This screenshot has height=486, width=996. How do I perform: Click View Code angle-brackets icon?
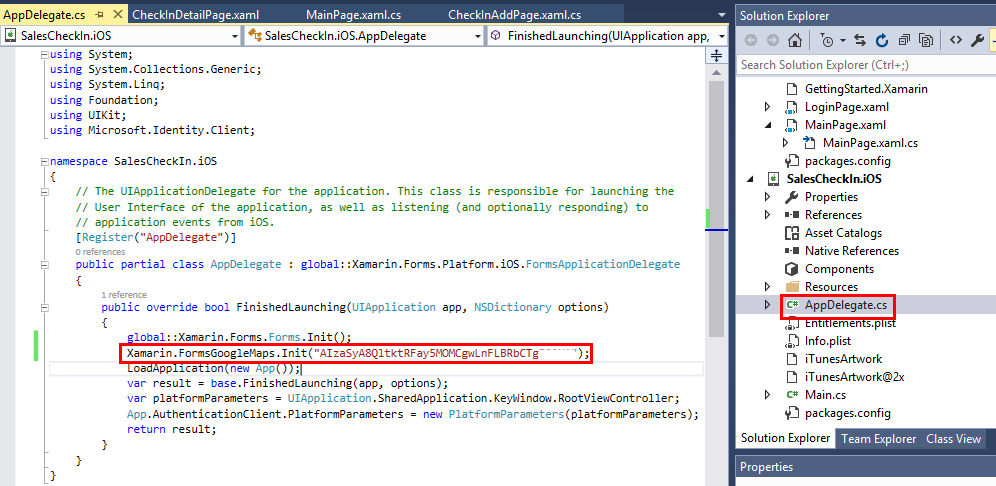click(x=955, y=41)
